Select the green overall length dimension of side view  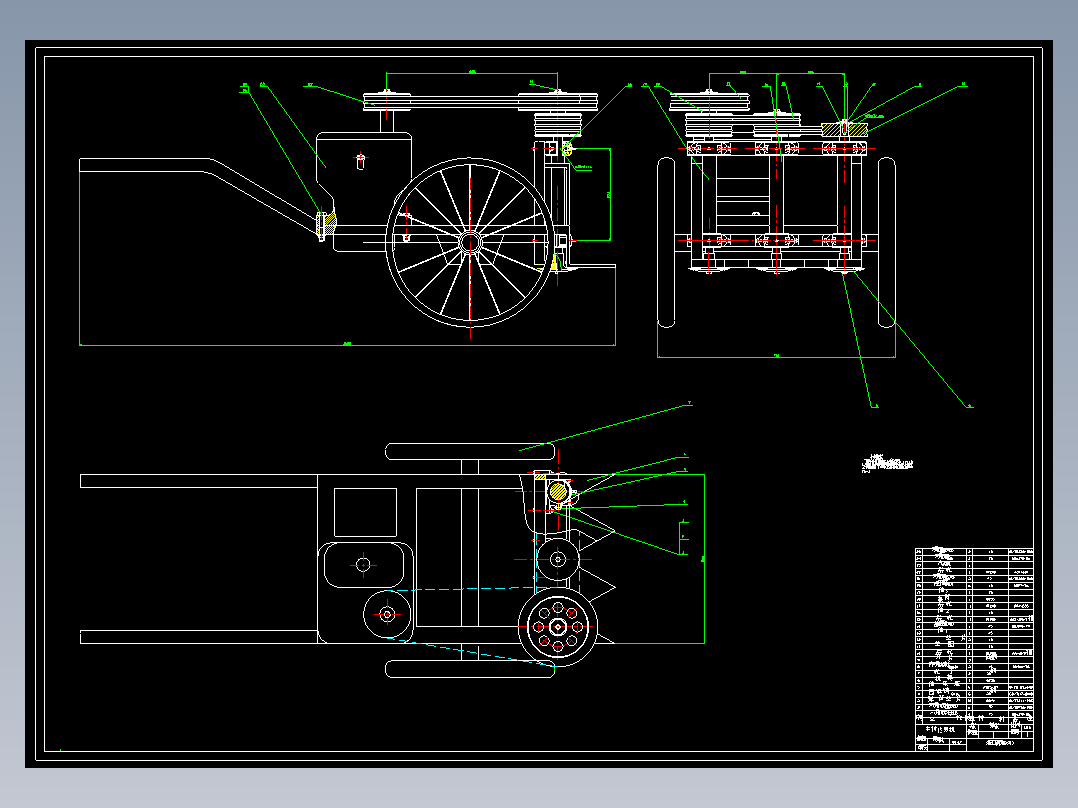[347, 344]
